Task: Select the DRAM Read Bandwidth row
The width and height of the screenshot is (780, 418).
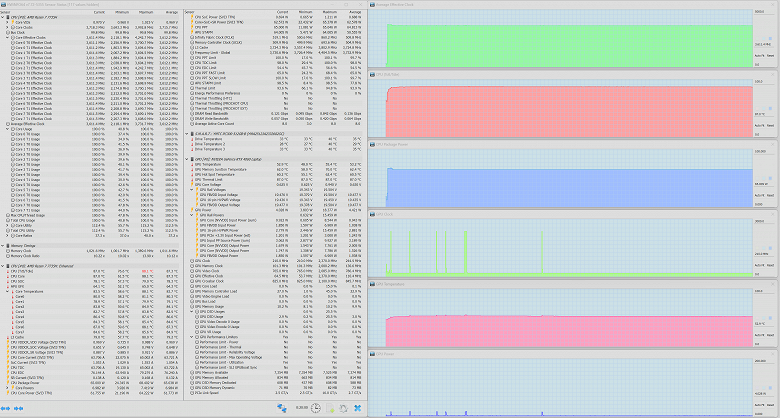Action: coord(274,113)
